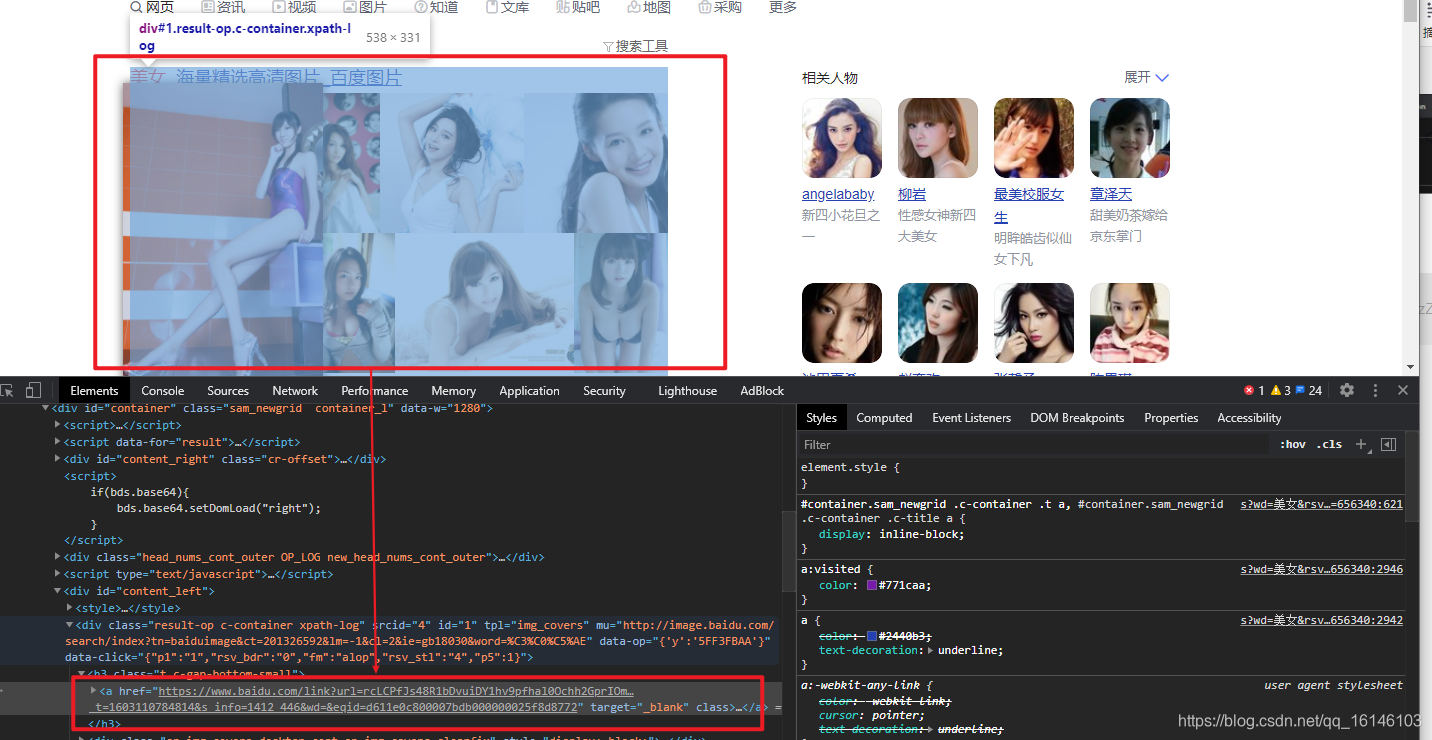Click the 章泽天 portrait thumbnail
1432x740 pixels.
tap(1130, 138)
